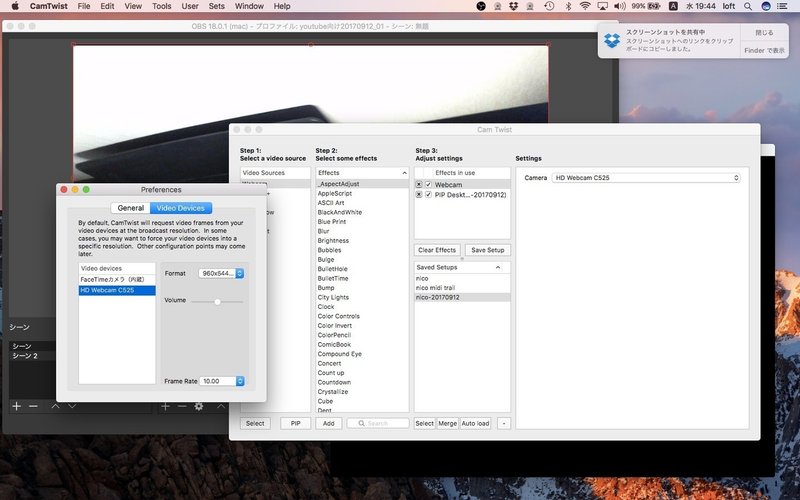Screen dimensions: 800x500
Task: Open volume control in menu bar
Action: (620, 6)
